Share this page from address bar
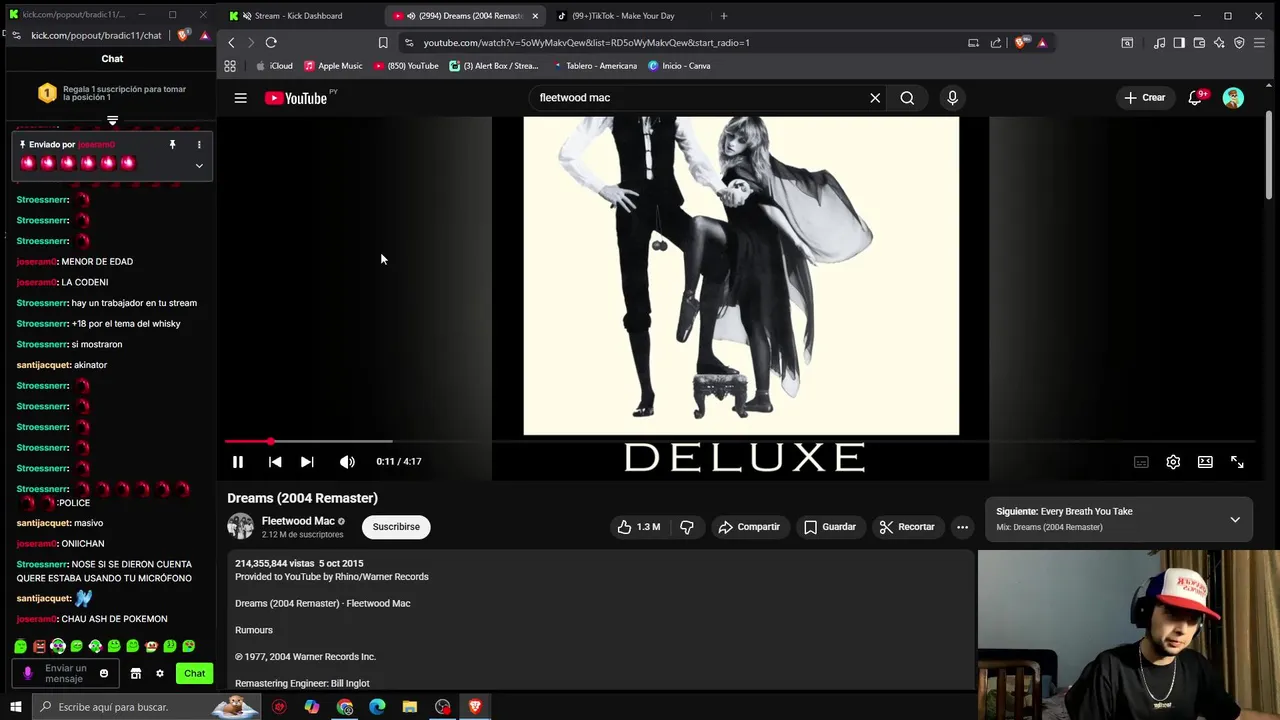 [996, 43]
